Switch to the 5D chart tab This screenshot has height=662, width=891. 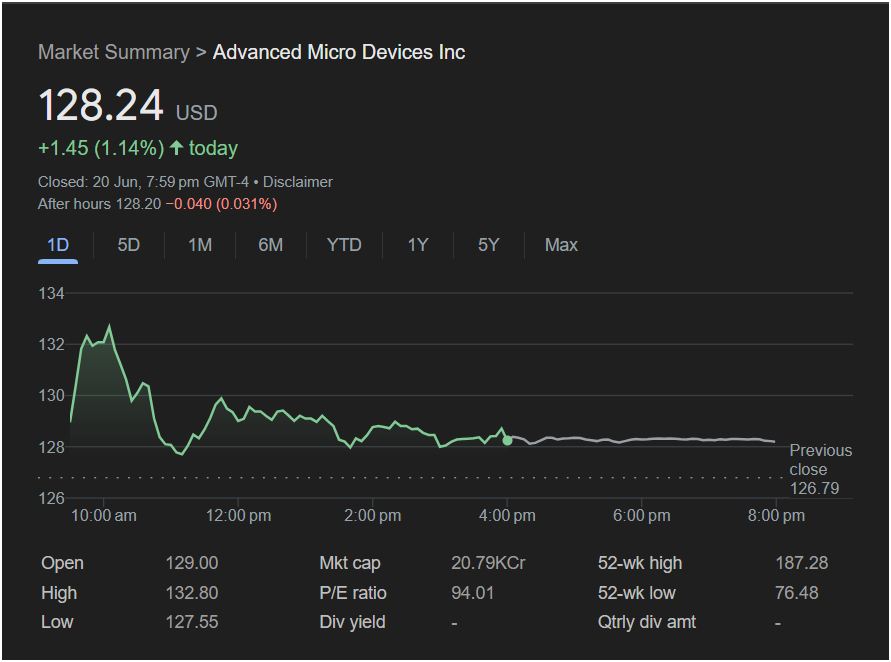coord(128,245)
